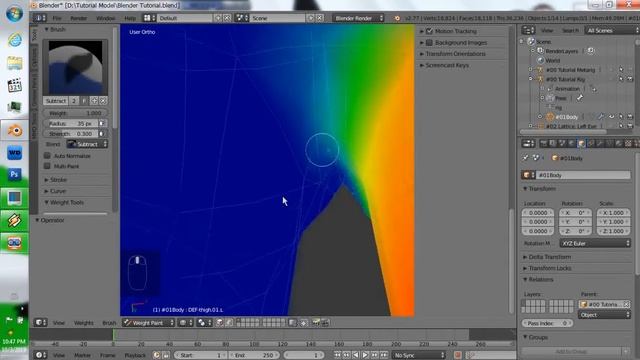640x360 pixels.
Task: Add a new screen layout
Action: point(218,18)
